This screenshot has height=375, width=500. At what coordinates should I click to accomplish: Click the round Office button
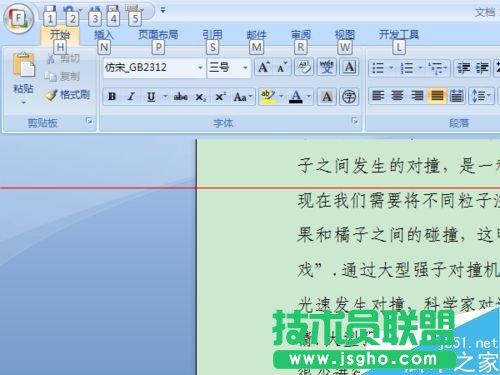tap(19, 19)
